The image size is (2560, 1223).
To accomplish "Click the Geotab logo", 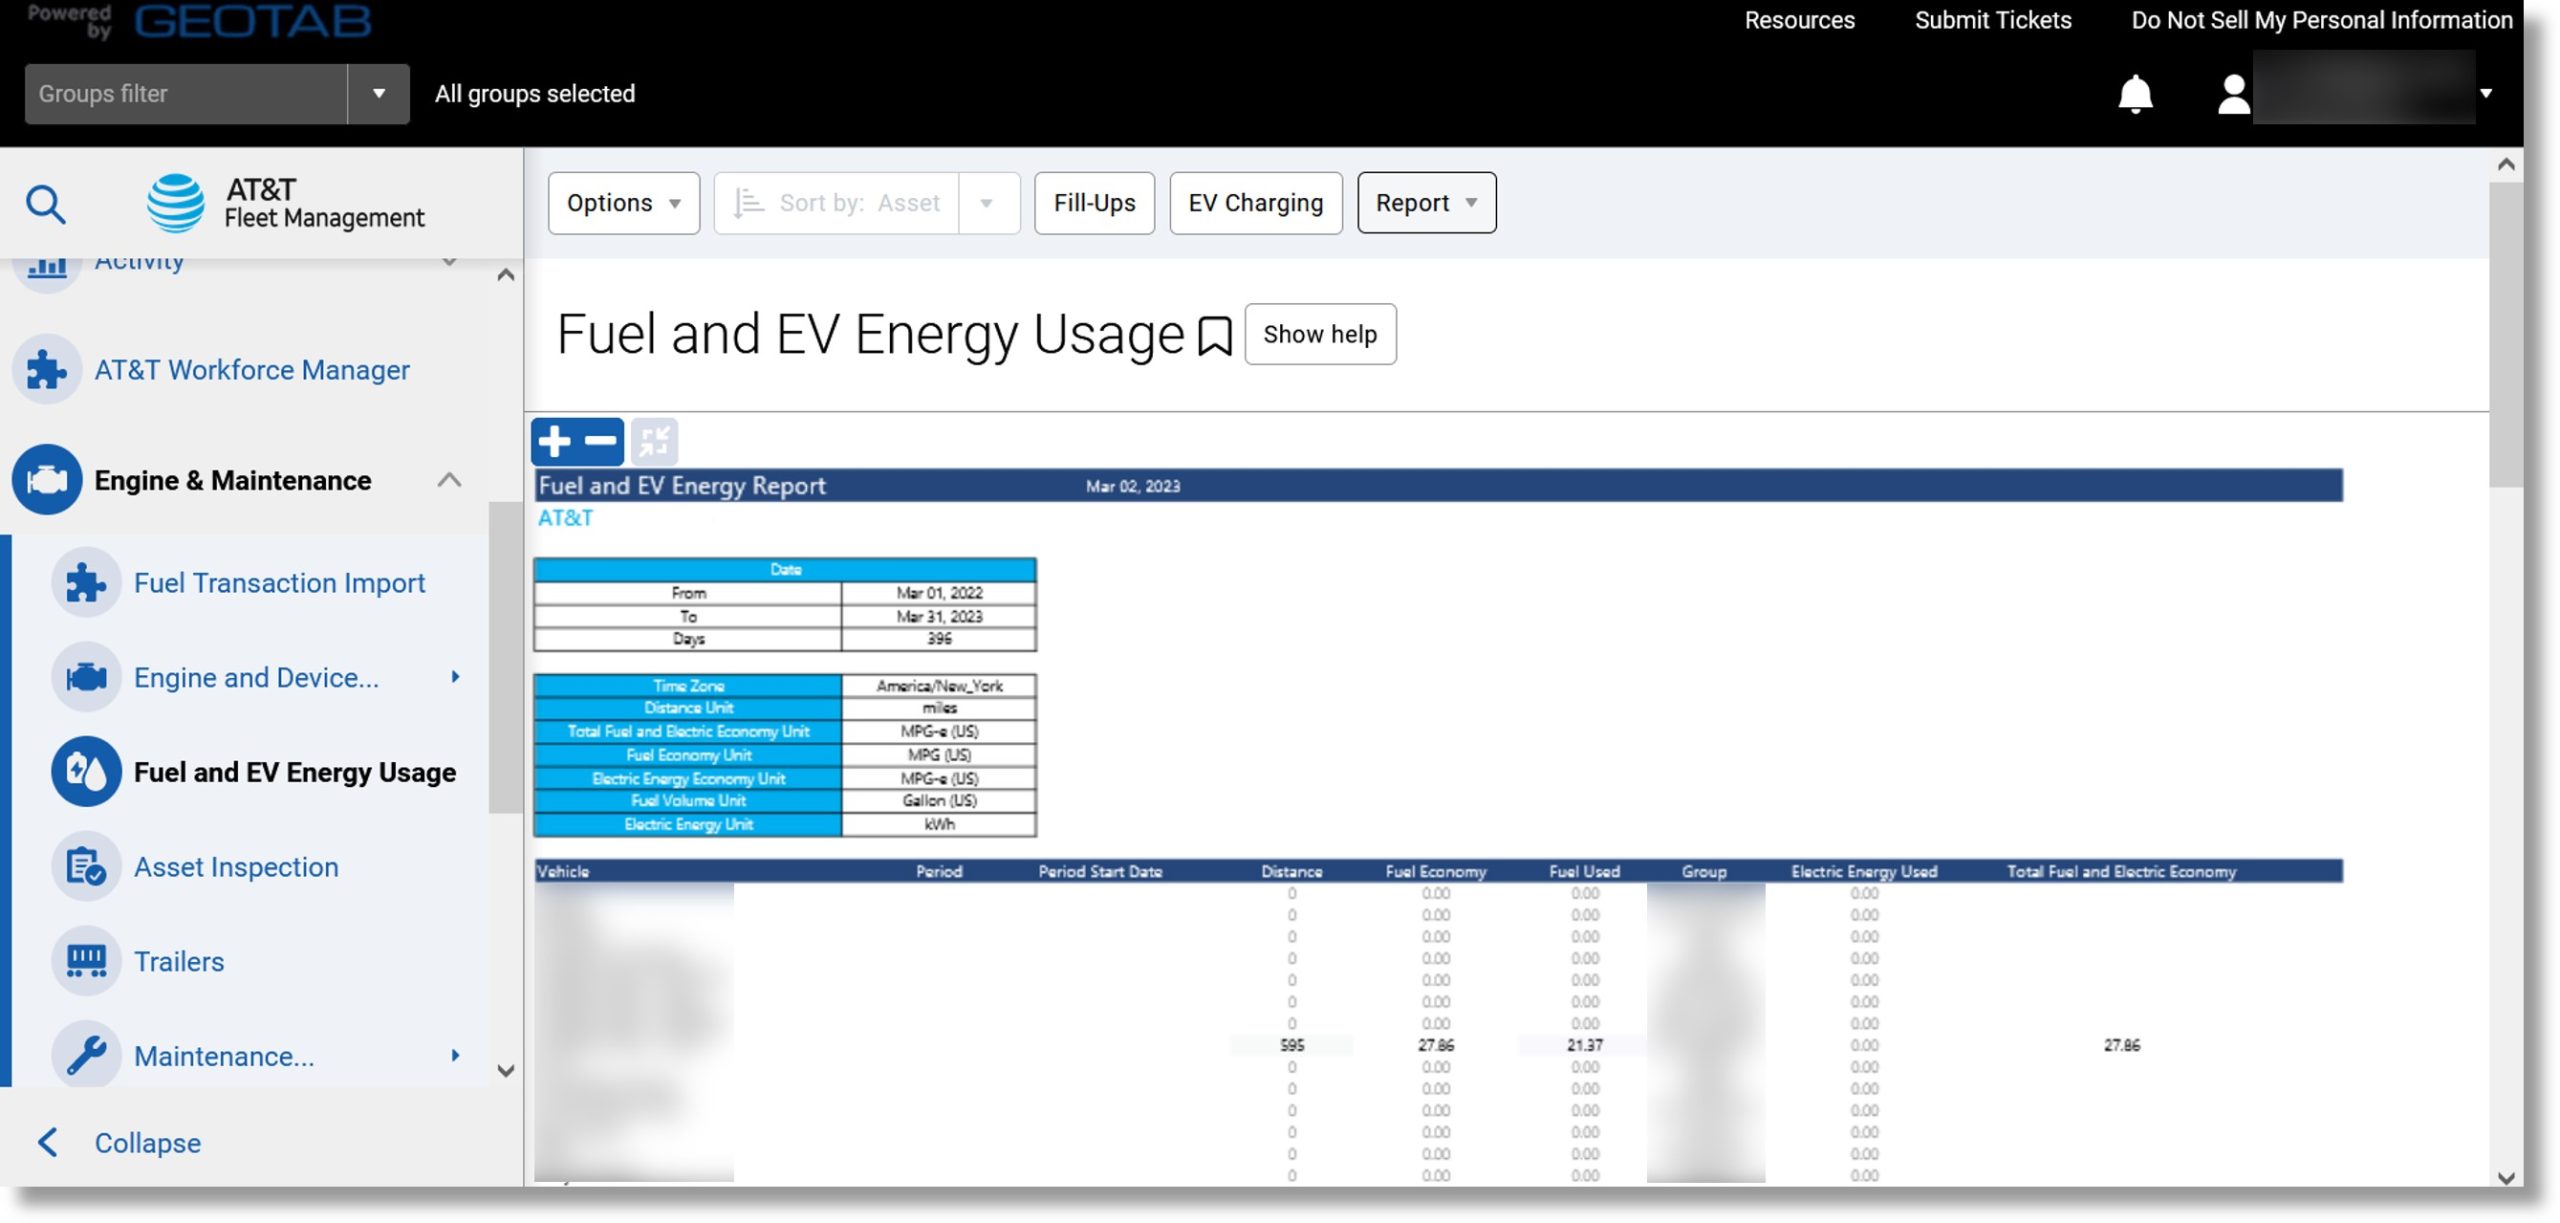I will click(x=252, y=20).
